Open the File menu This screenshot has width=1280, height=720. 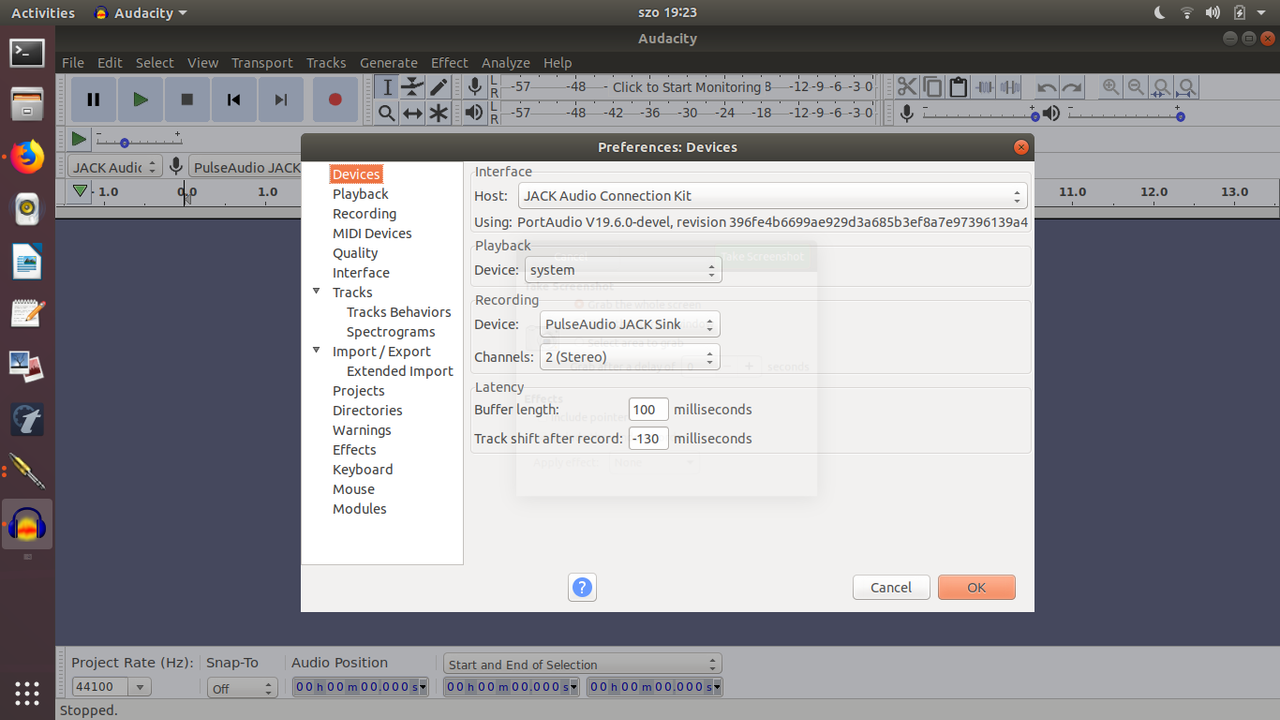coord(73,62)
